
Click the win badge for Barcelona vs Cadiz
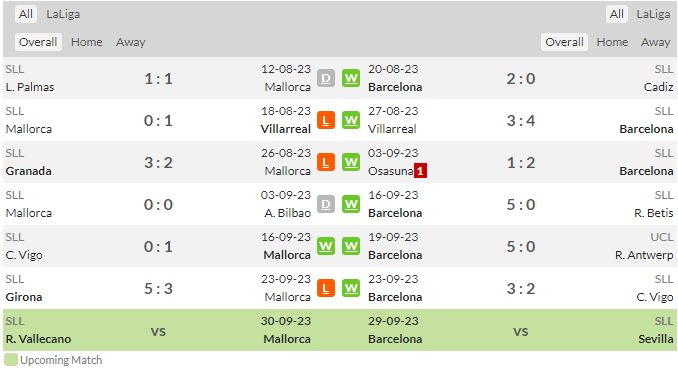coord(351,78)
